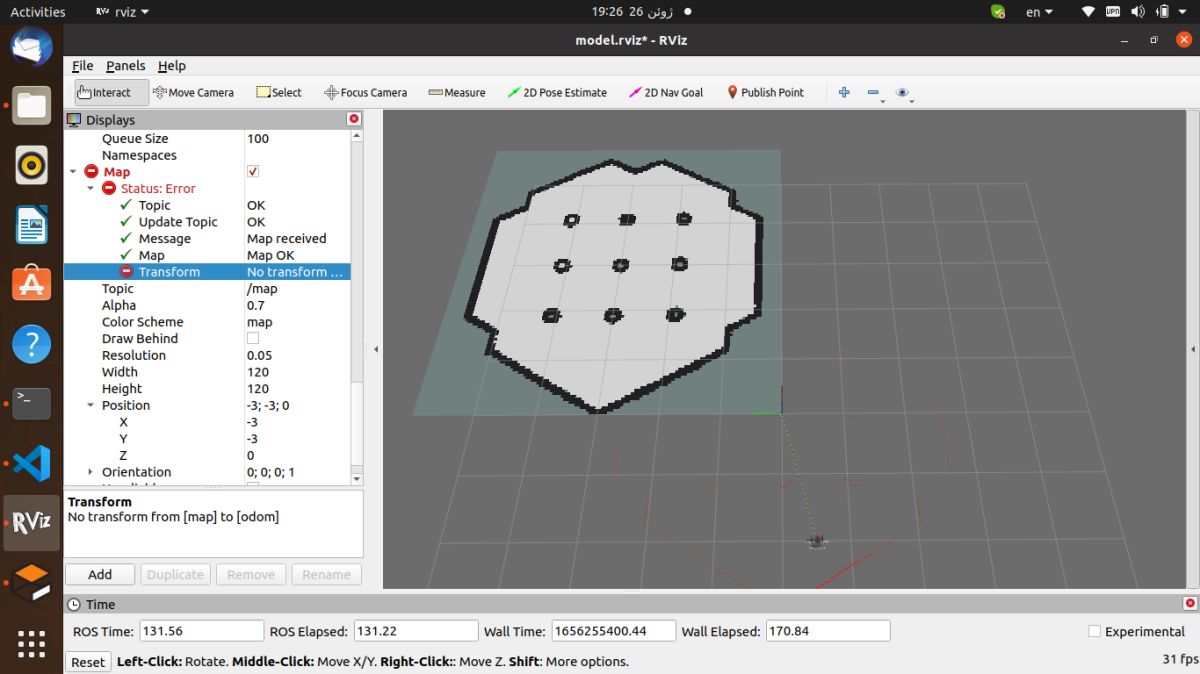Click the Wall Elapsed field
The height and width of the screenshot is (674, 1200).
coord(827,631)
